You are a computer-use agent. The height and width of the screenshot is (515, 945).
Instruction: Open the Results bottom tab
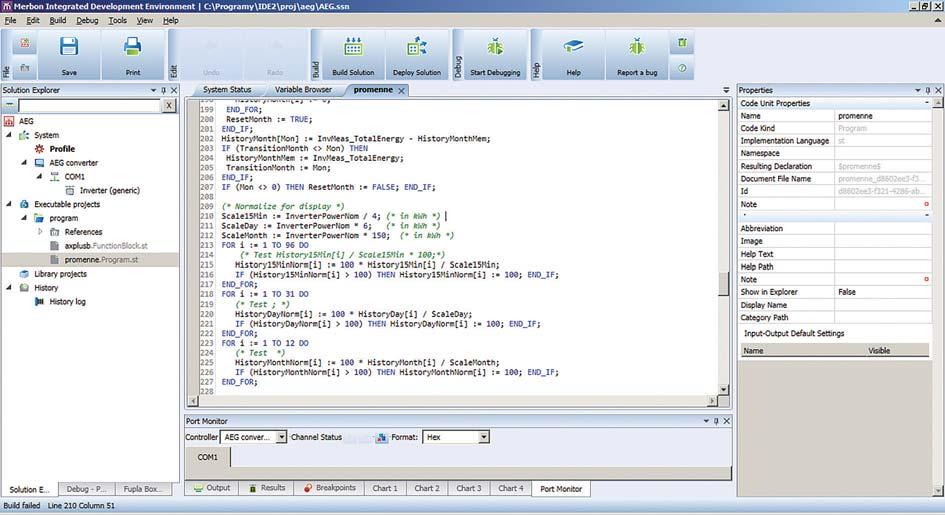(x=267, y=488)
